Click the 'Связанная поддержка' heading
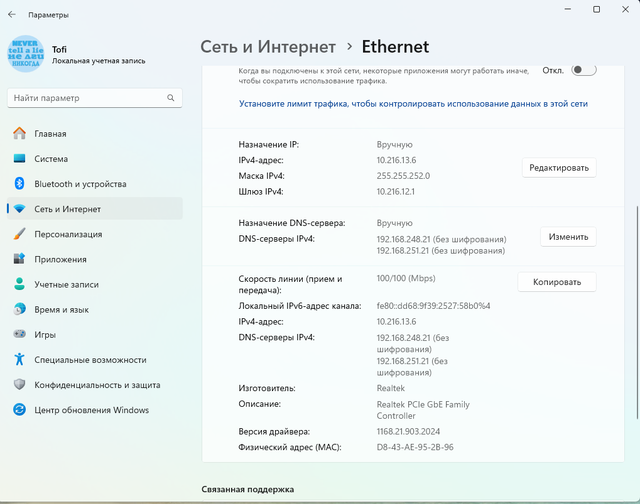Viewport: 640px width, 504px height. point(247,489)
